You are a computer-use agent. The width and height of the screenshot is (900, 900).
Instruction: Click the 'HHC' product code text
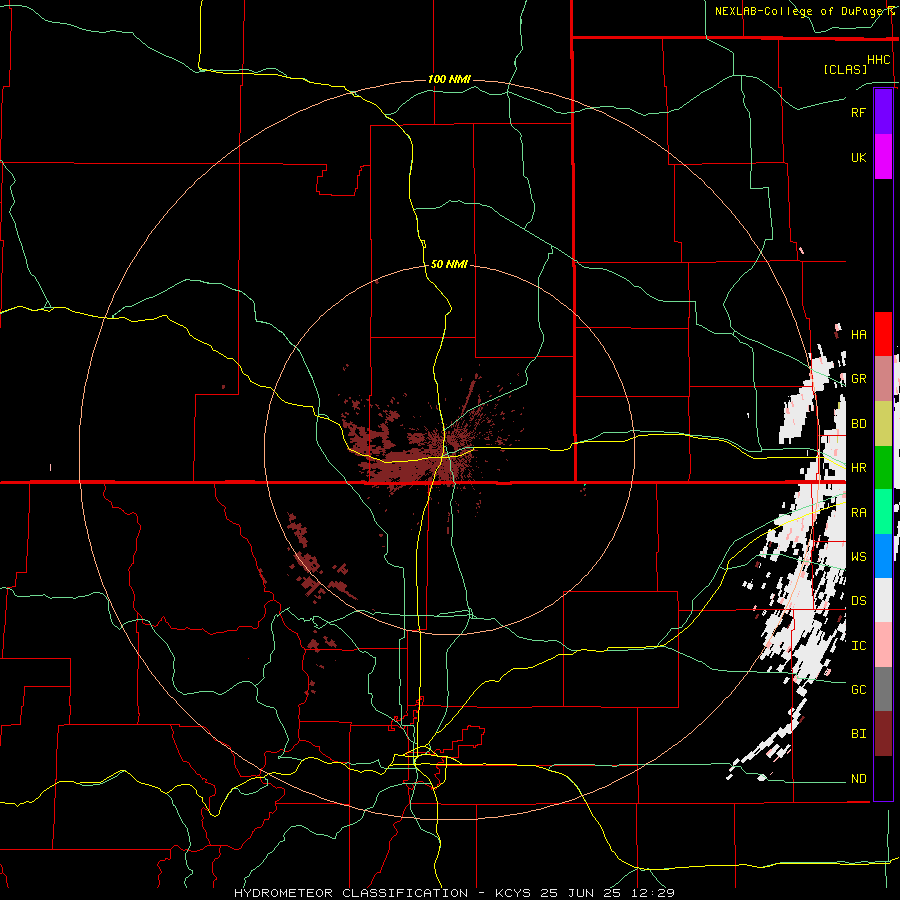pyautogui.click(x=878, y=60)
